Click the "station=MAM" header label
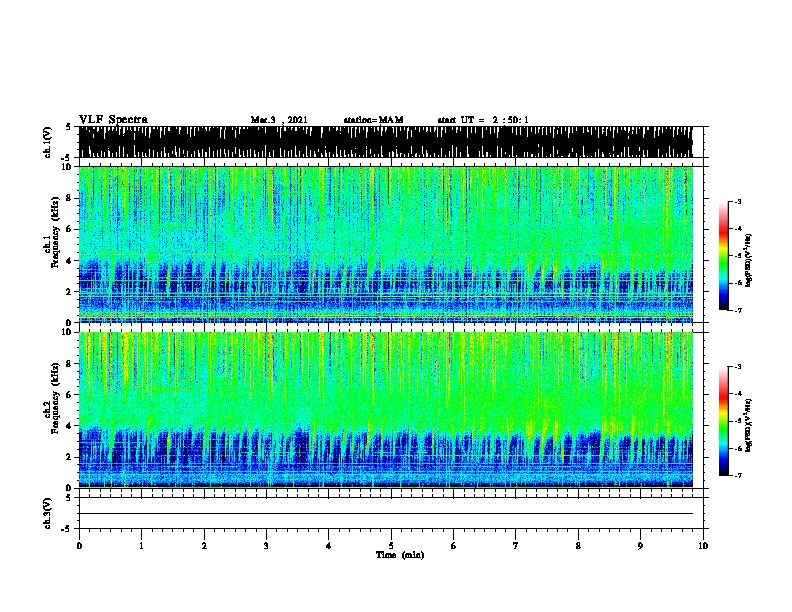 coord(373,120)
